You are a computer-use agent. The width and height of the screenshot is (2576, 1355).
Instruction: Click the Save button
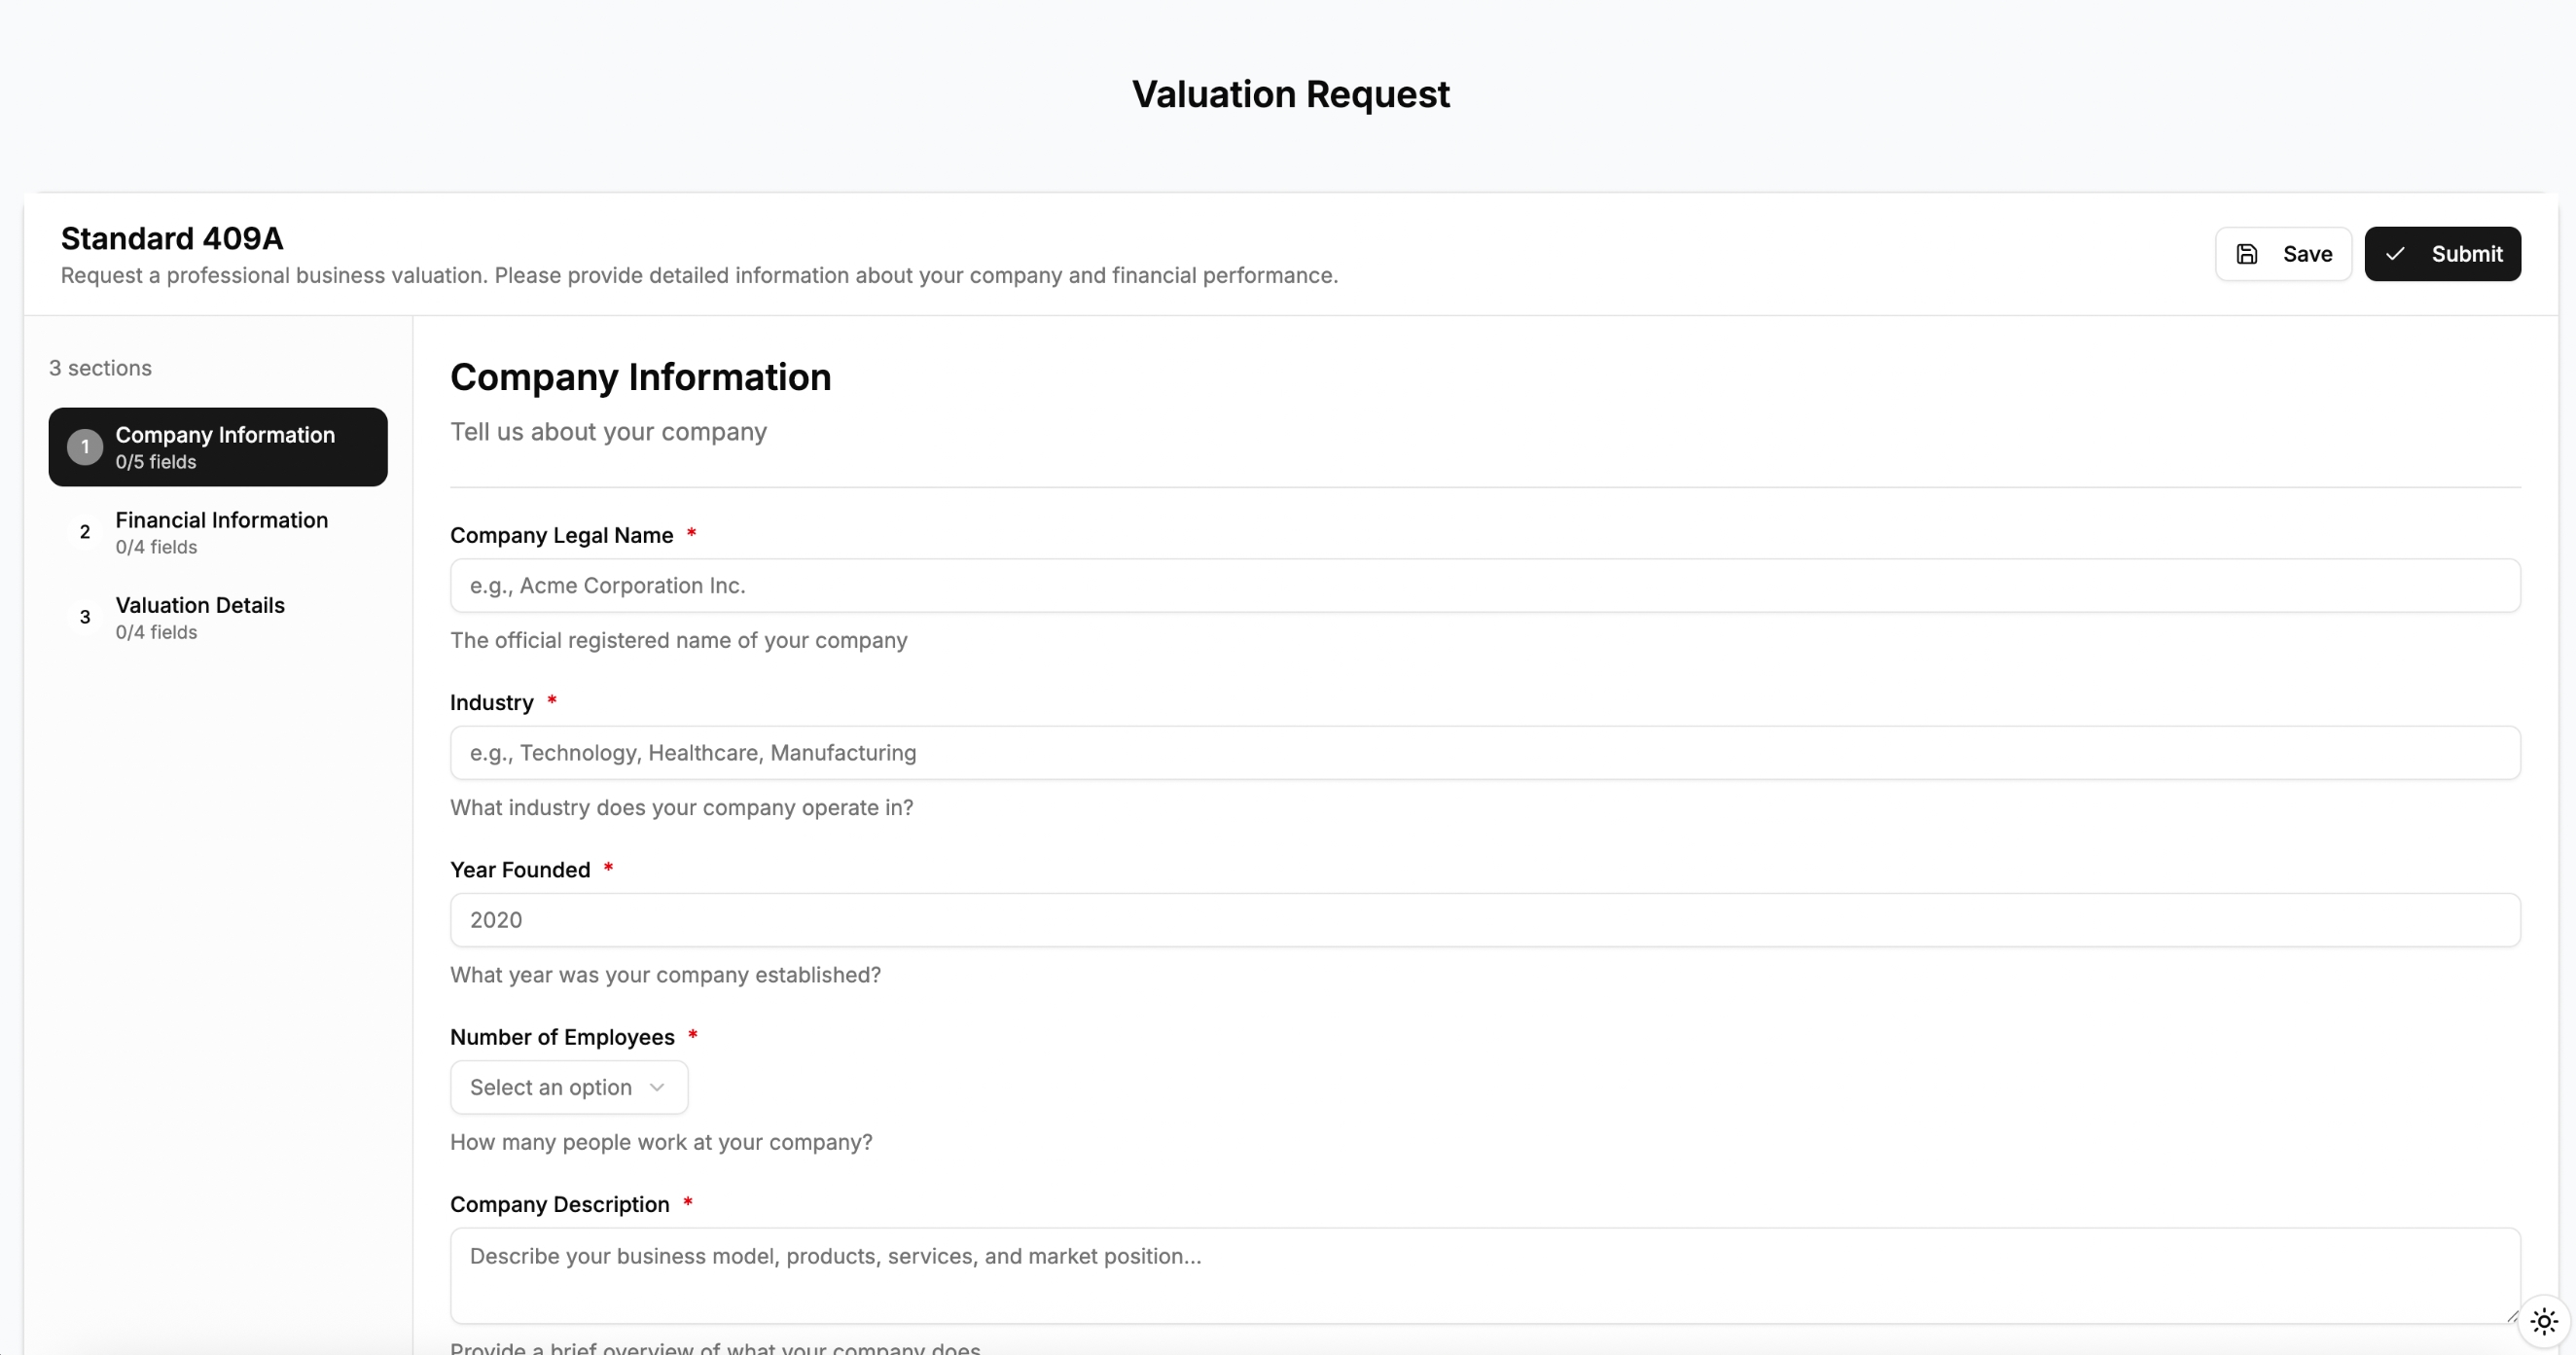click(x=2283, y=254)
